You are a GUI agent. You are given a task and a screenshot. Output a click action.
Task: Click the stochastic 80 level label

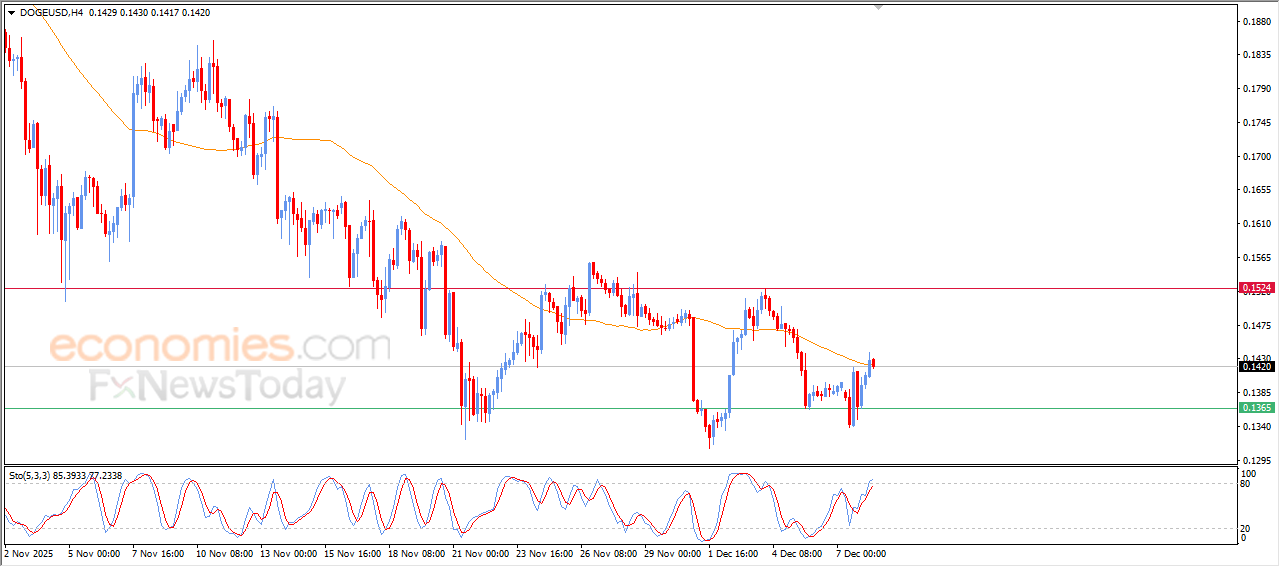pos(1246,484)
